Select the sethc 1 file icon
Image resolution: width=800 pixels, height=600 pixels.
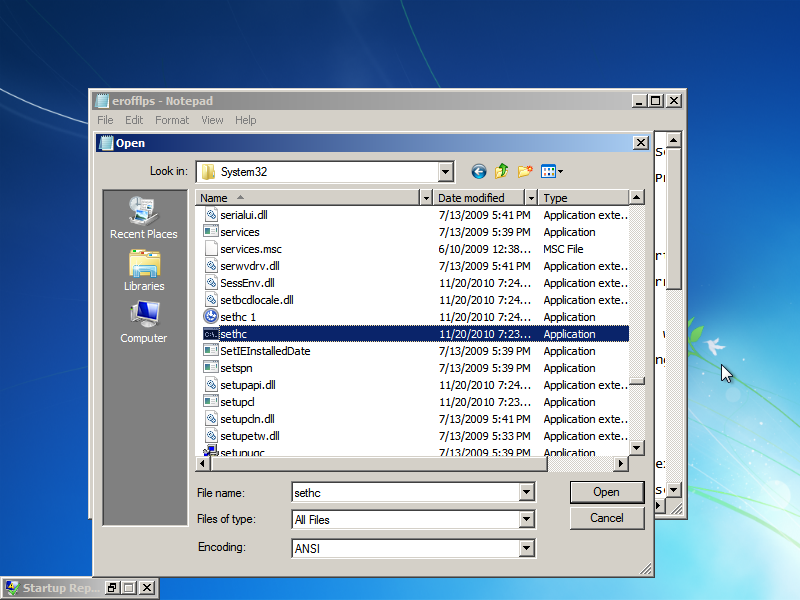(x=211, y=317)
